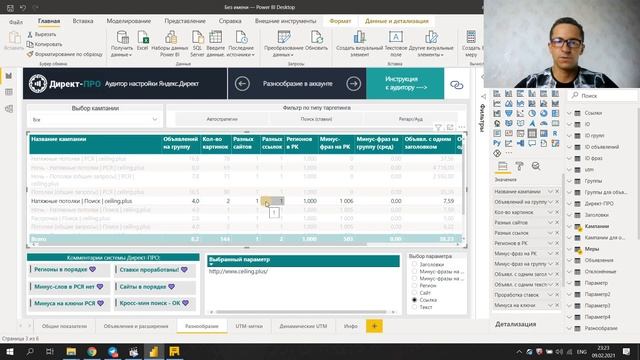Click the SQL Server icon
Image resolution: width=640 pixels, height=360 pixels.
click(x=198, y=38)
